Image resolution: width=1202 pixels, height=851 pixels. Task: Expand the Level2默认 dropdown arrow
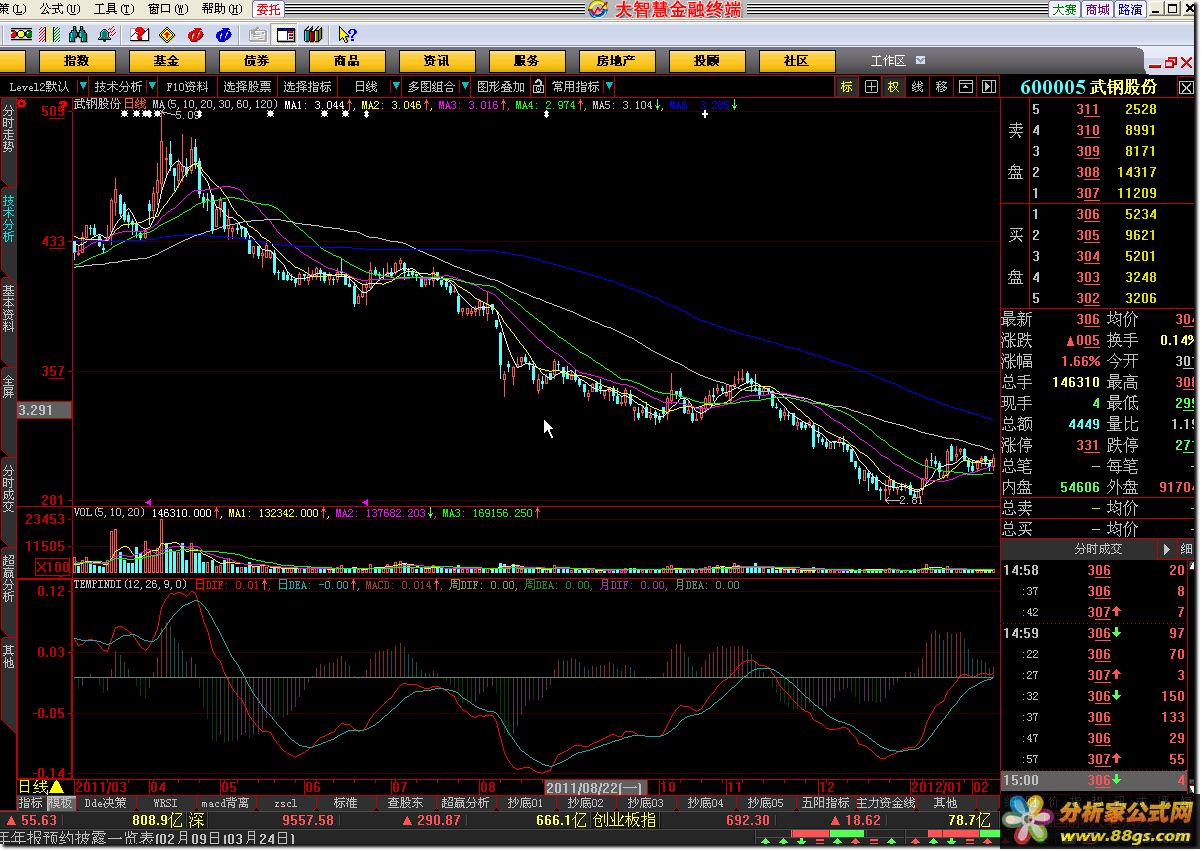(83, 87)
